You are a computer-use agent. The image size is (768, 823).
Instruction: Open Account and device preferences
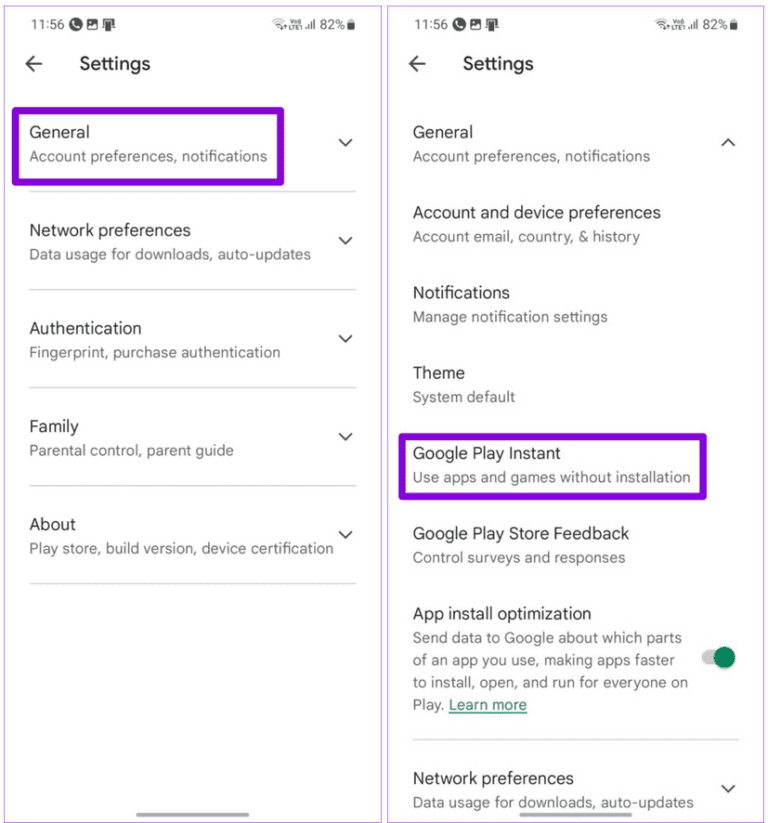(537, 224)
